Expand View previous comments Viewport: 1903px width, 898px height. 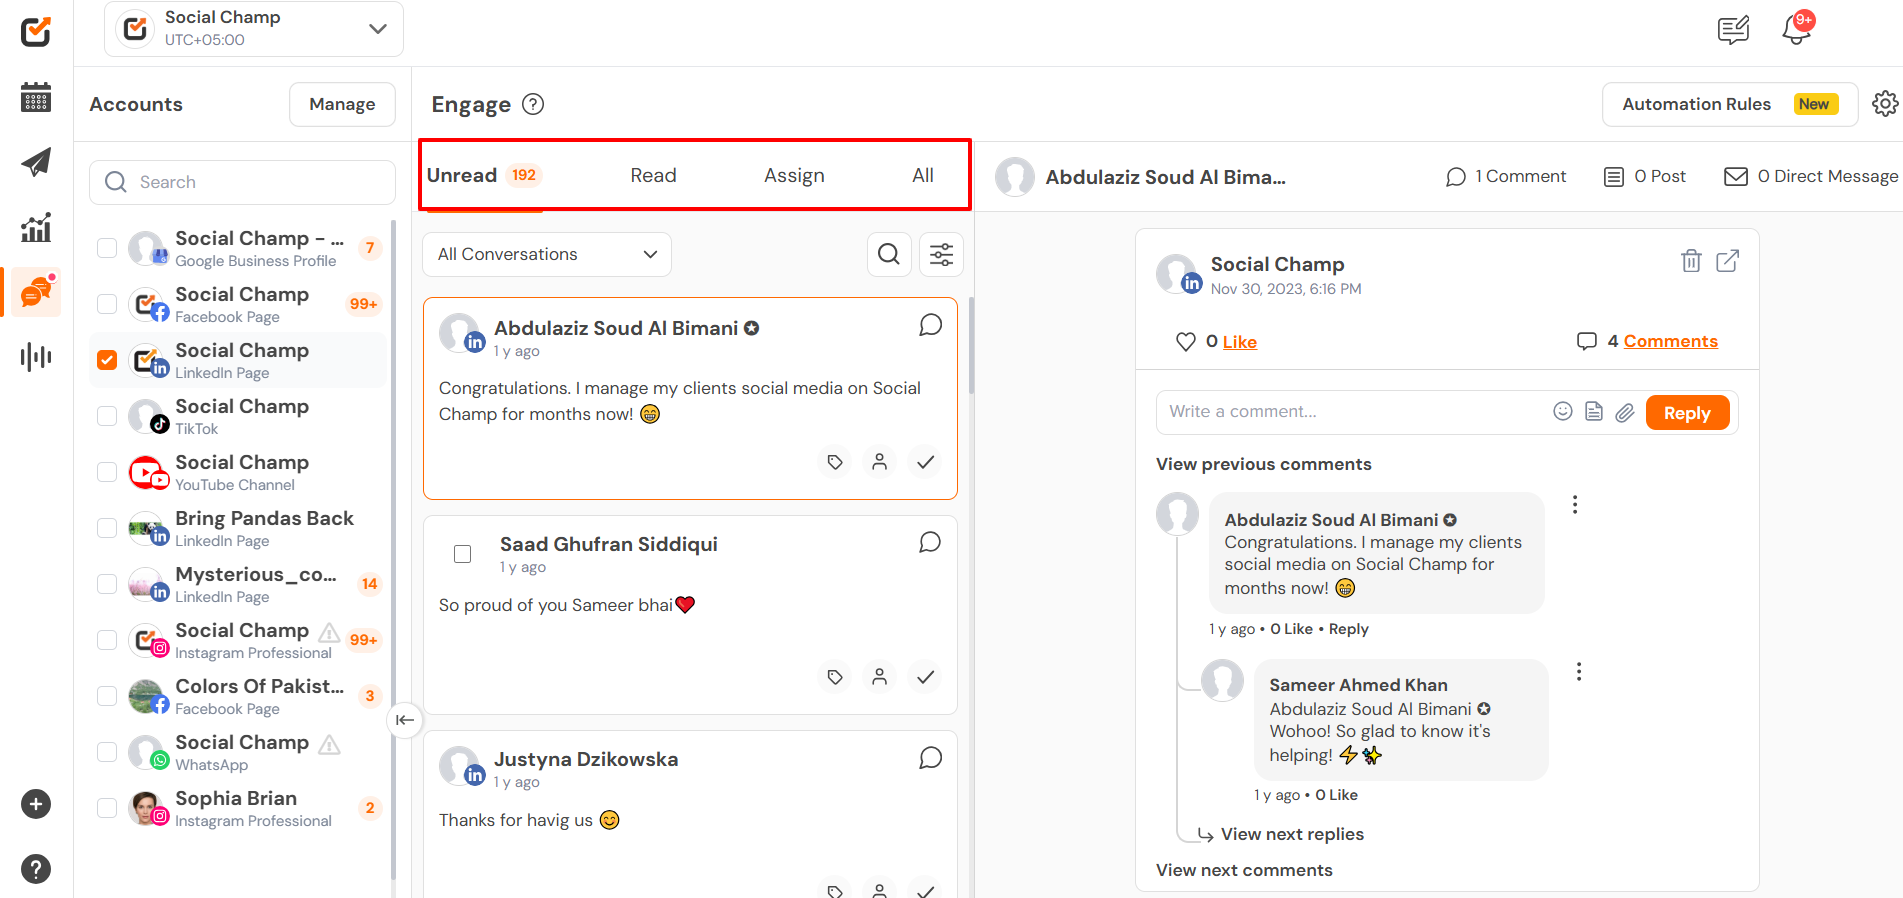pos(1264,464)
